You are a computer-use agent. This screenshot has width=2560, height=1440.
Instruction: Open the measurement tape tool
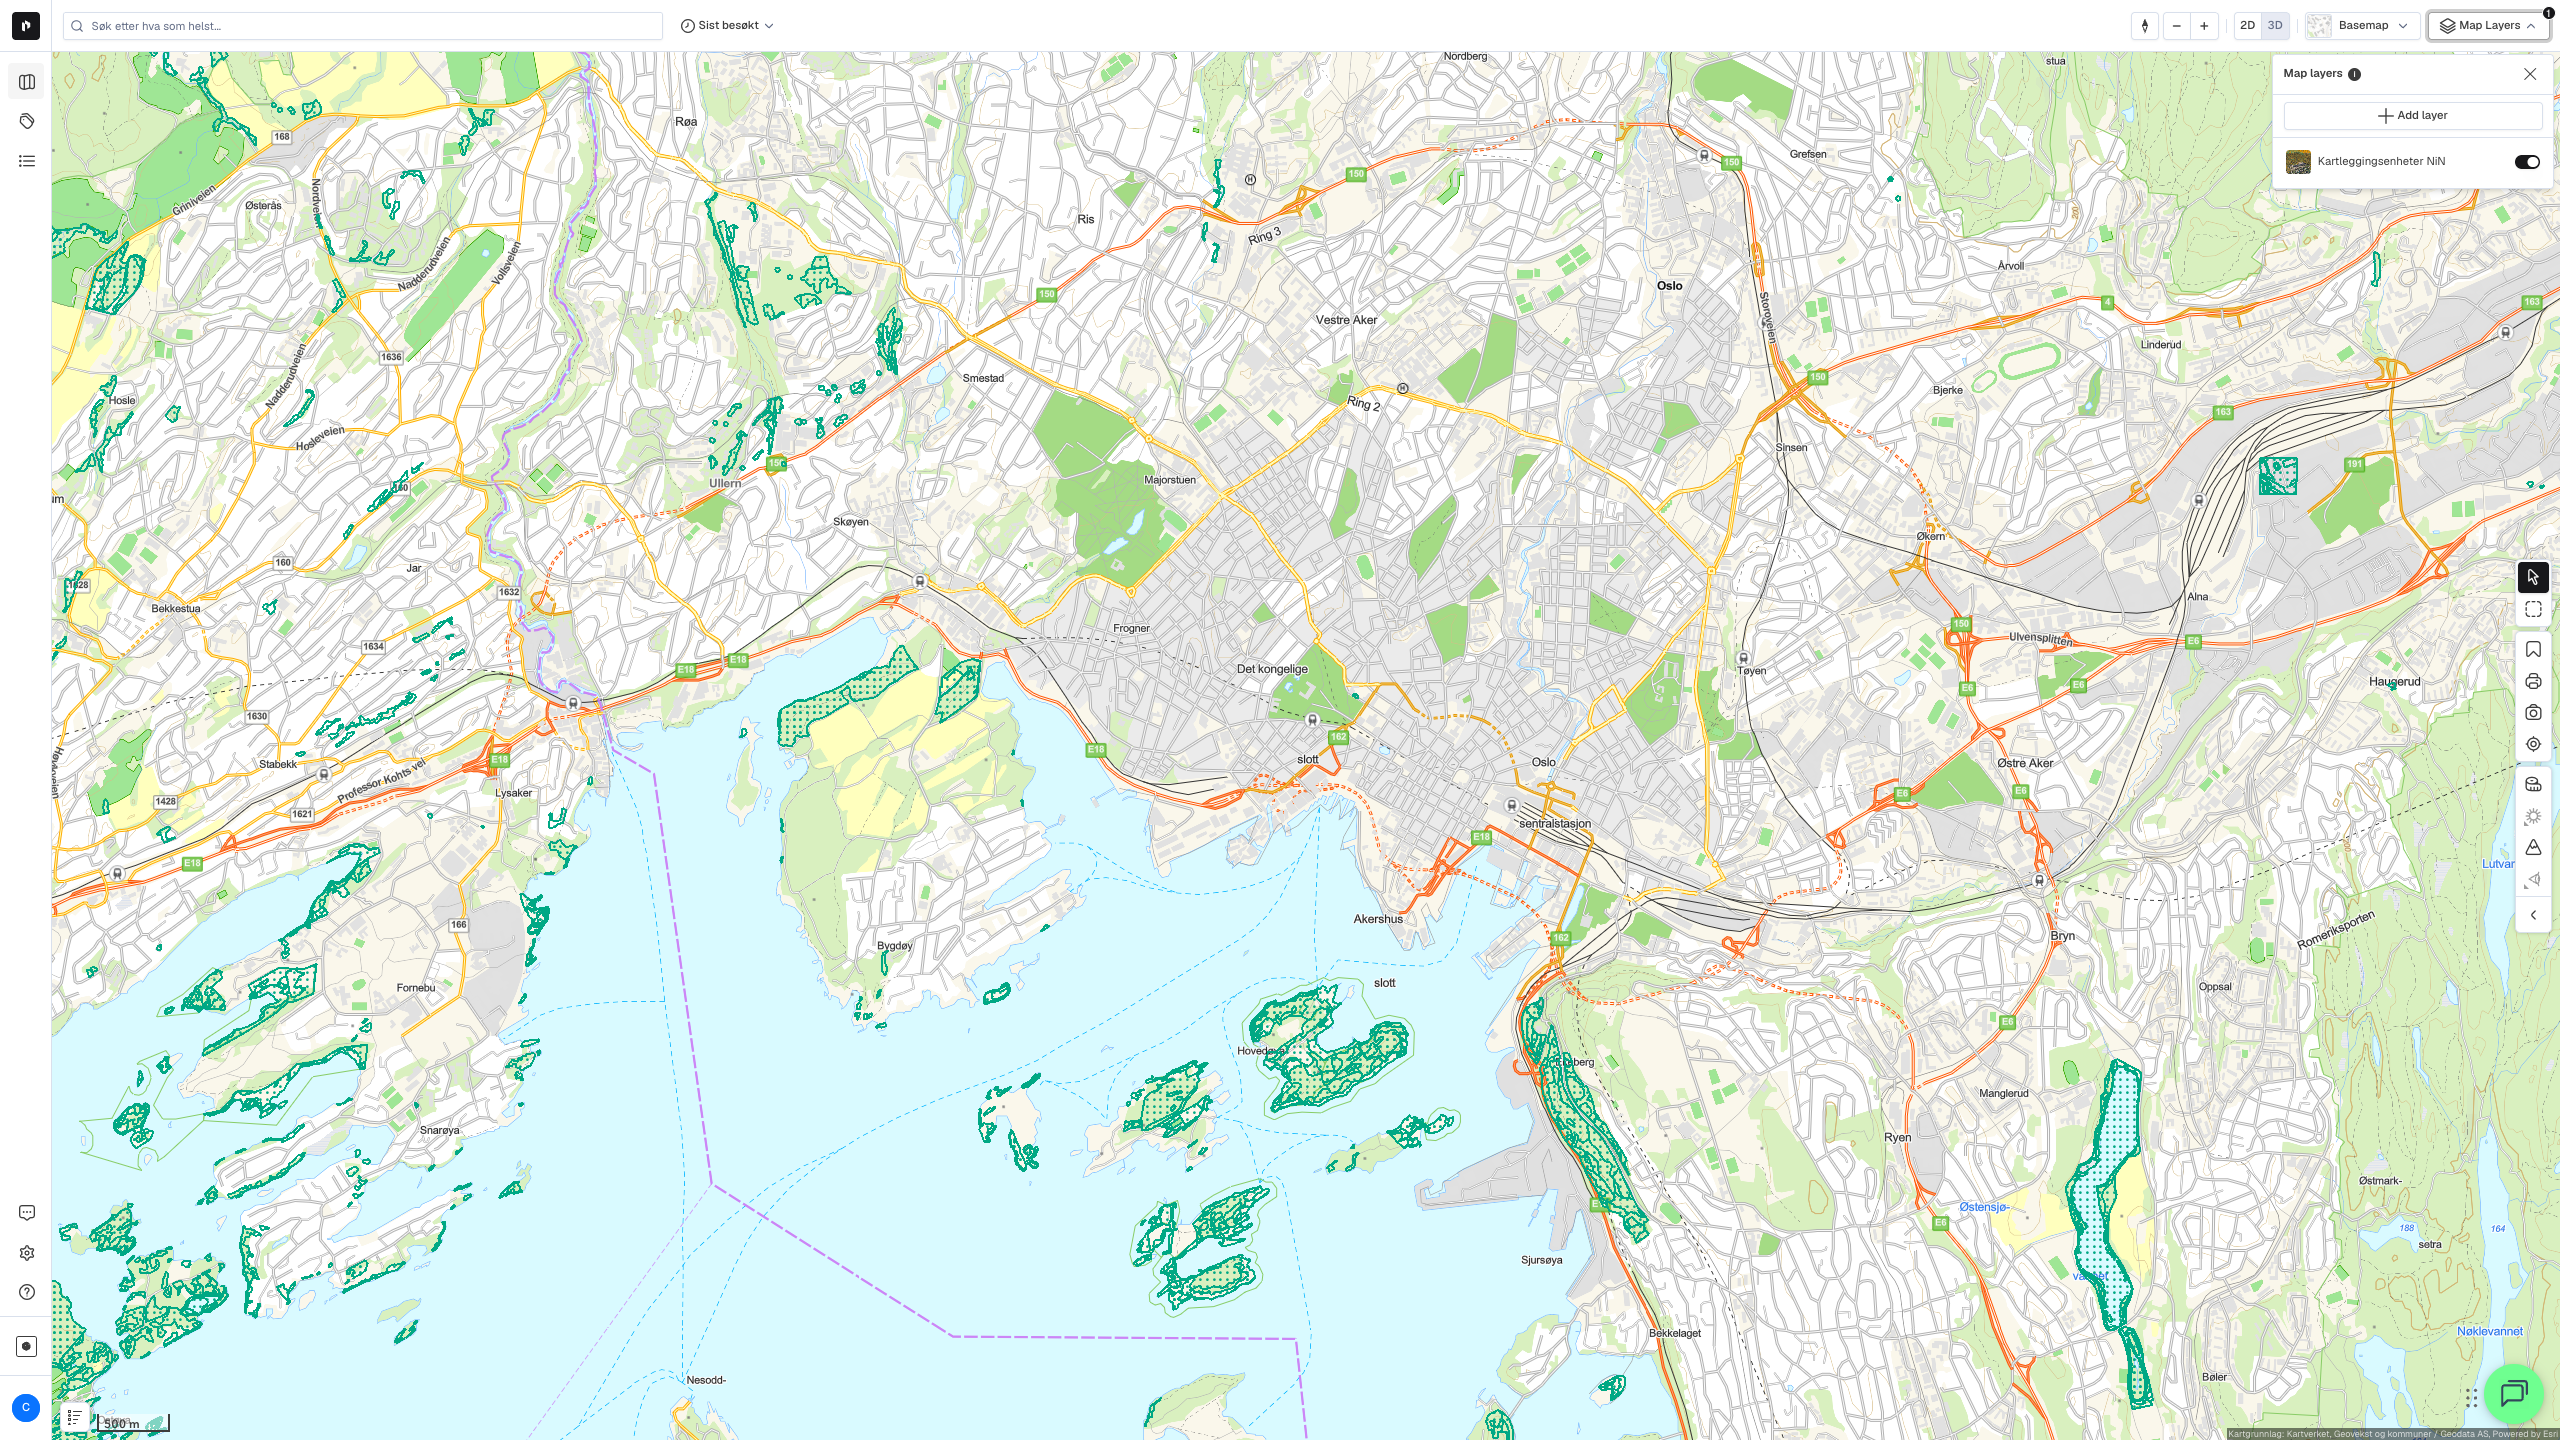(2533, 785)
